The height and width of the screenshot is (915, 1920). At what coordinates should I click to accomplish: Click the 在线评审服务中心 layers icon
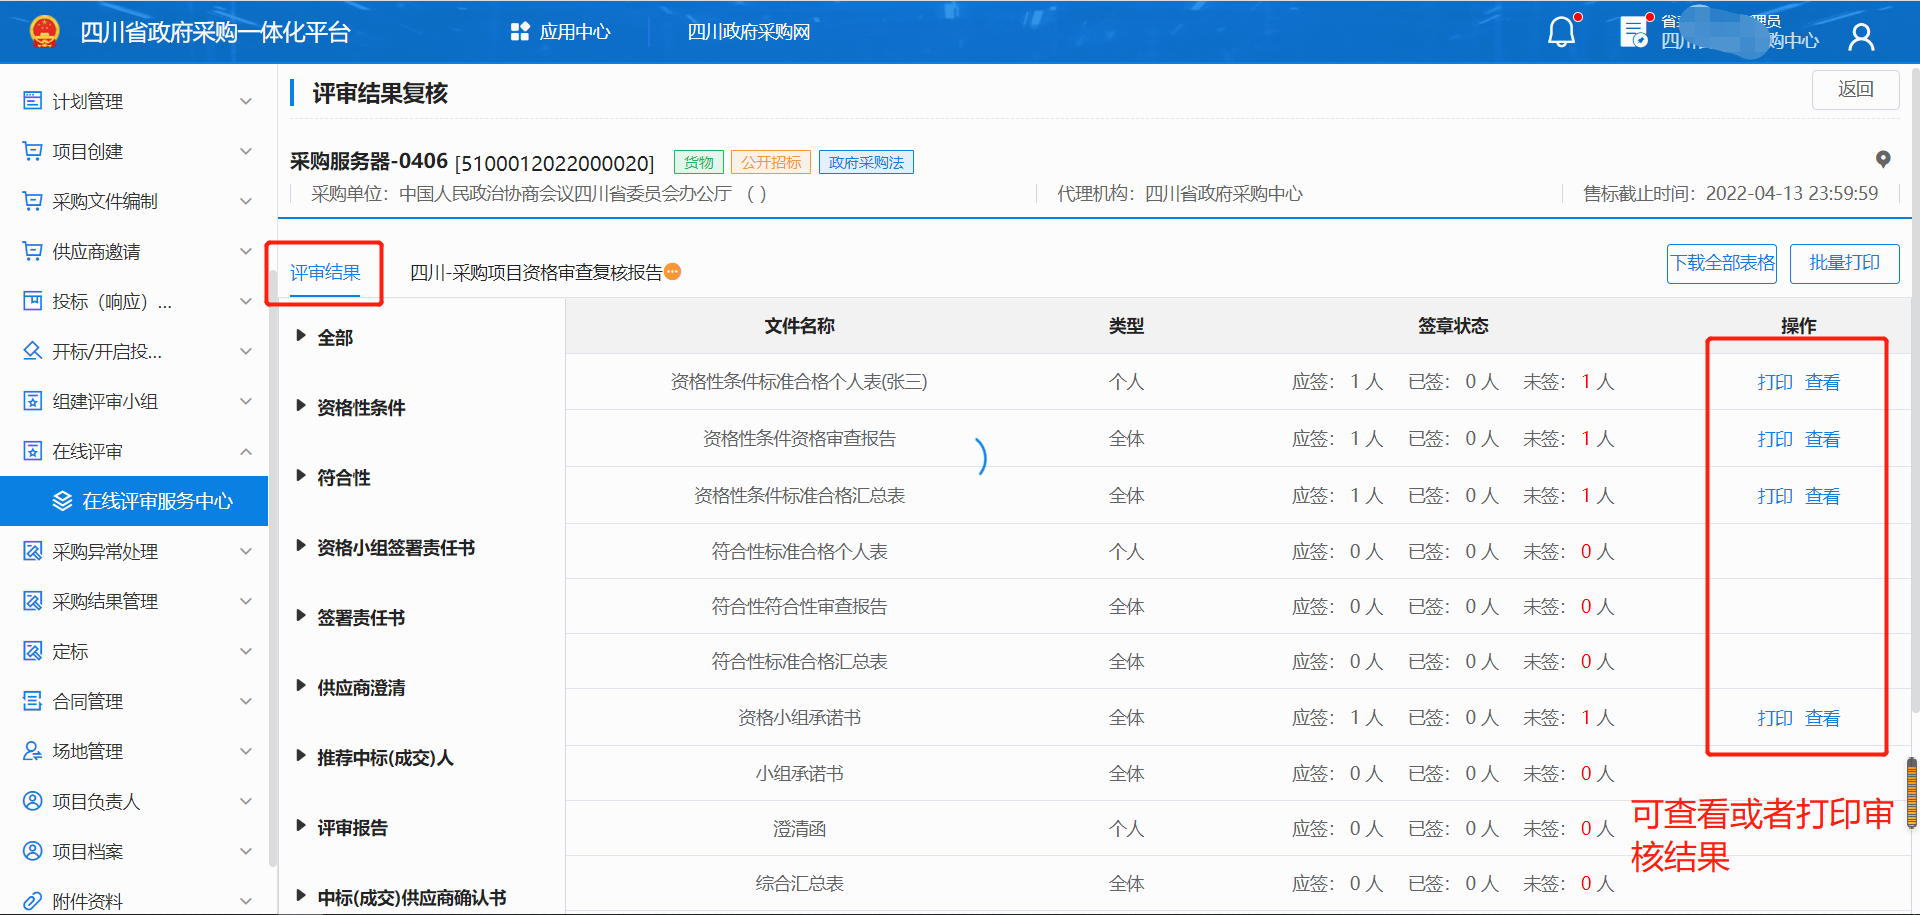[x=62, y=500]
